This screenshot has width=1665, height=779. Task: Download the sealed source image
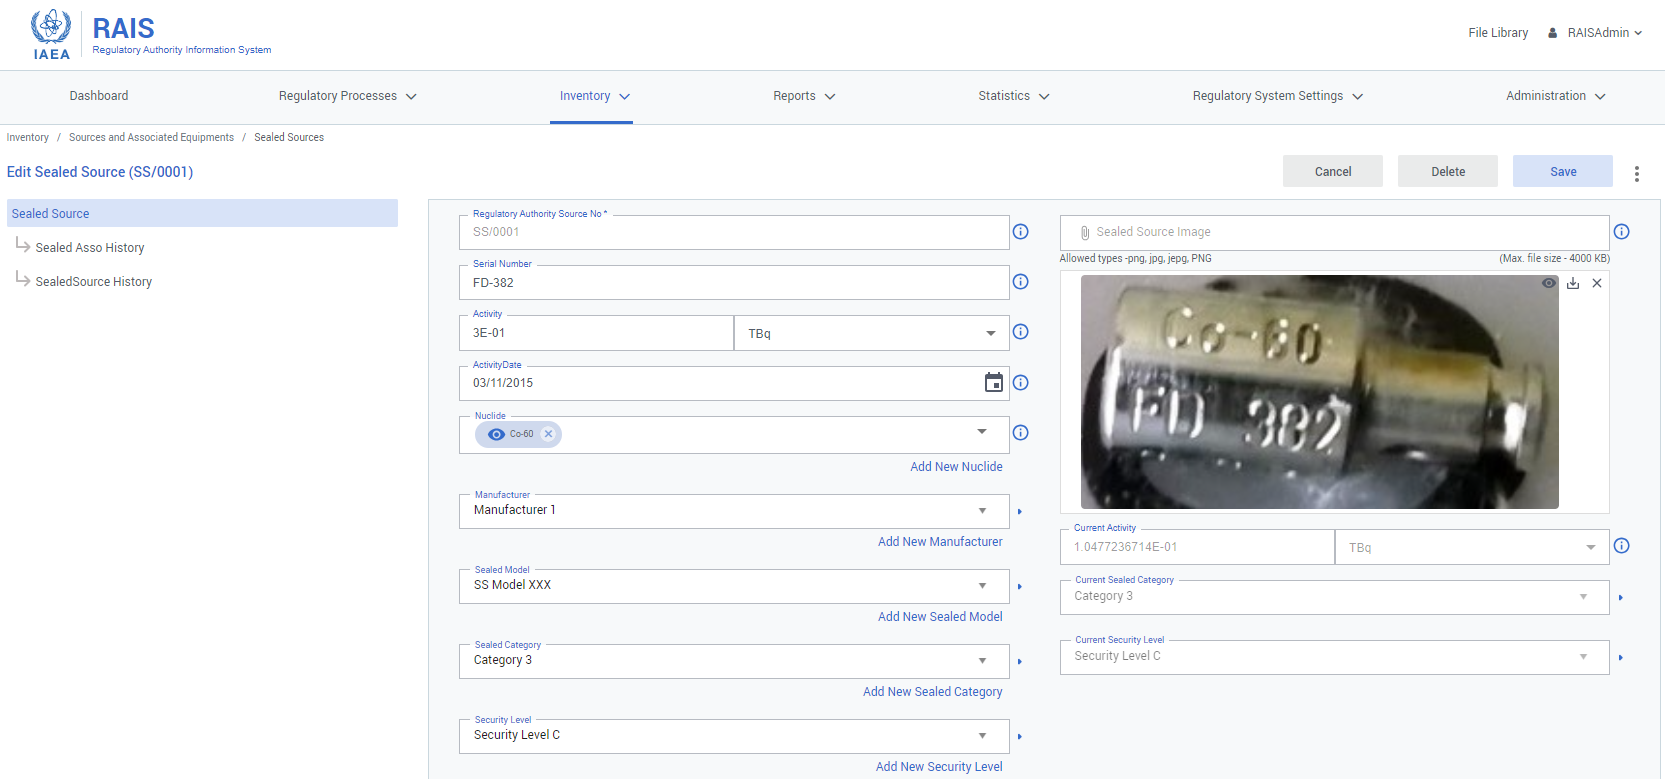[x=1573, y=283]
